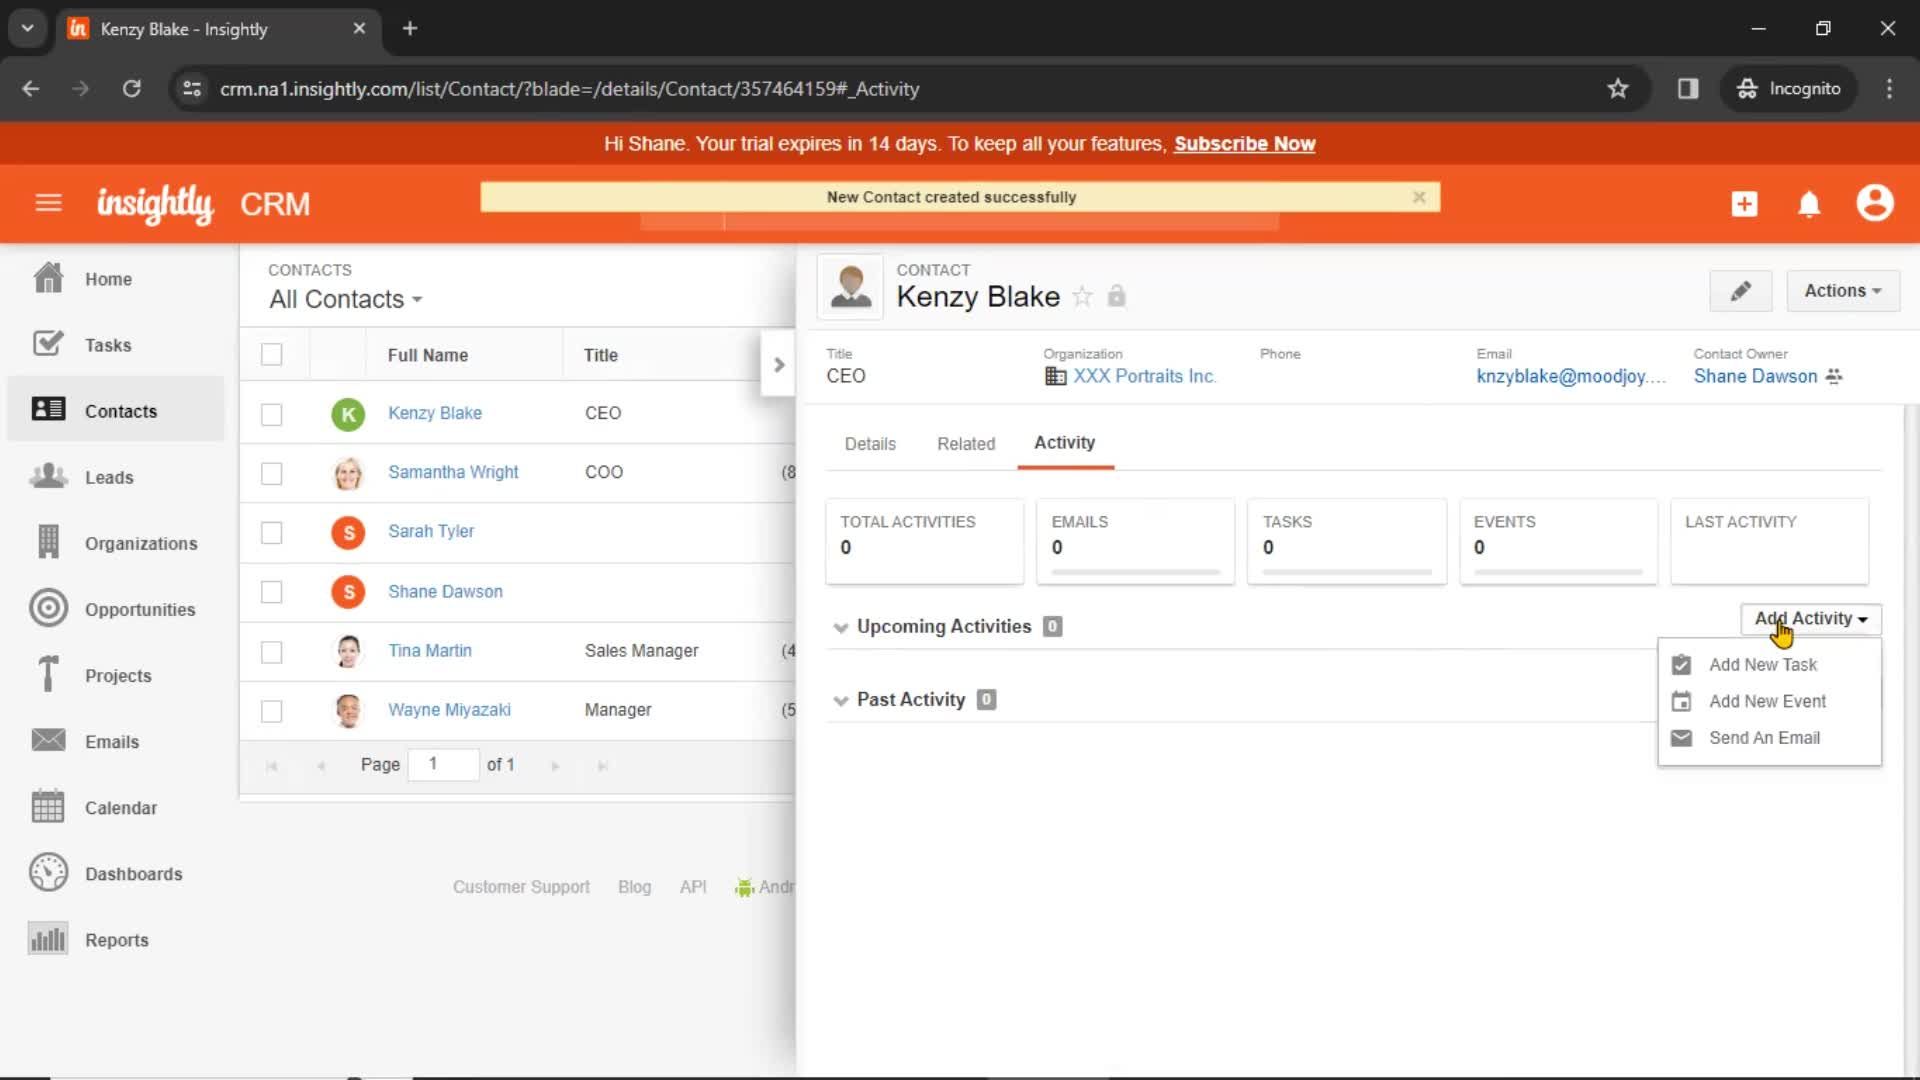Screen dimensions: 1920x1080
Task: Check the box for Tina Martin
Action: point(271,652)
